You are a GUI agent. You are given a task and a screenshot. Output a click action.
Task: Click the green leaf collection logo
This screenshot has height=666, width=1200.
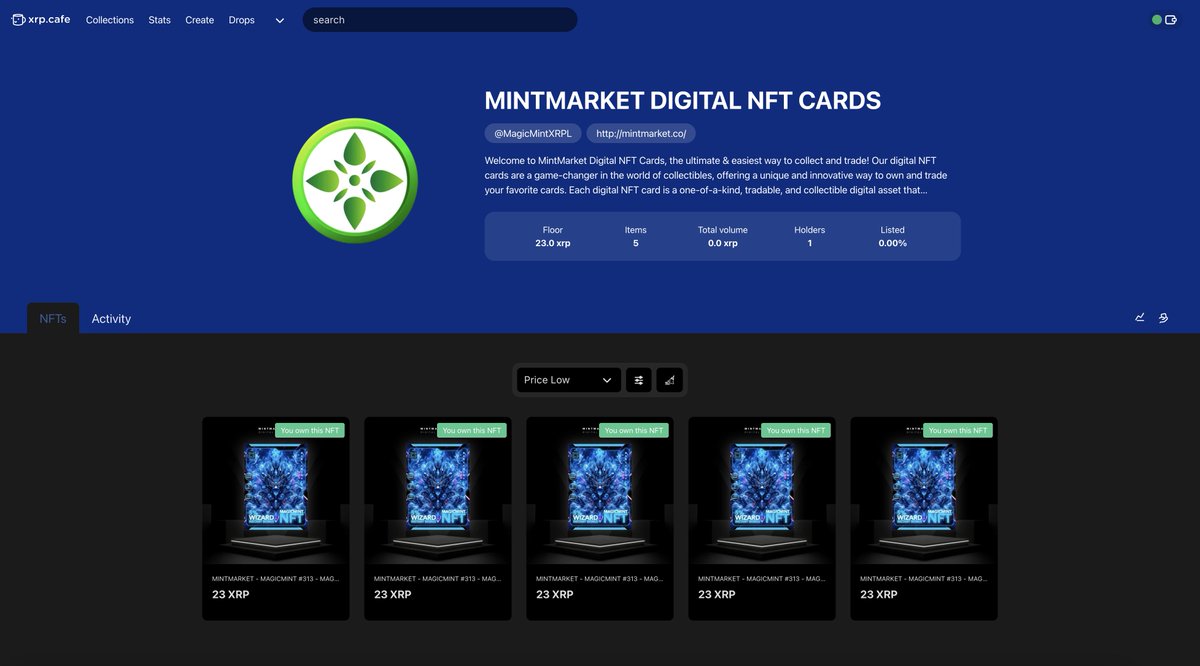355,180
